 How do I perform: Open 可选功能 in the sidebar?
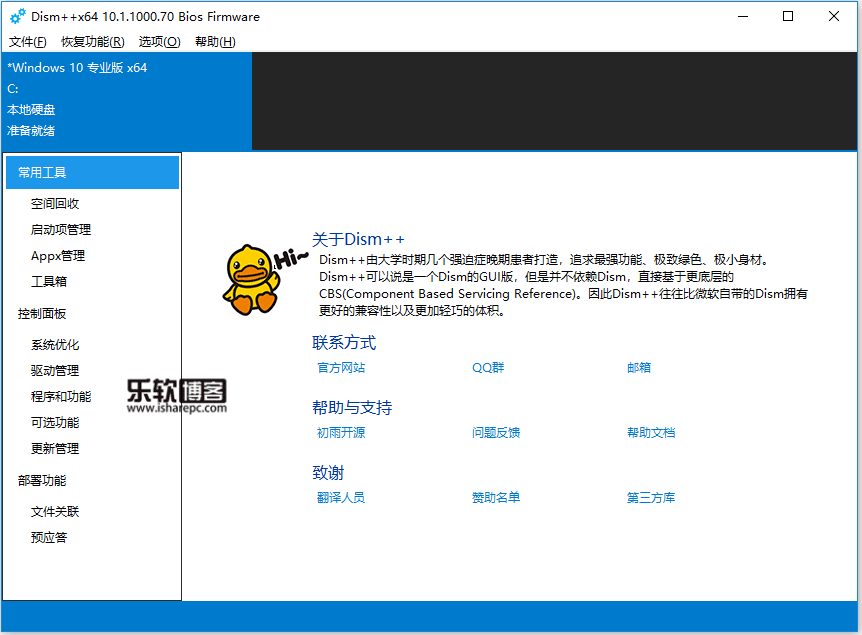(55, 422)
